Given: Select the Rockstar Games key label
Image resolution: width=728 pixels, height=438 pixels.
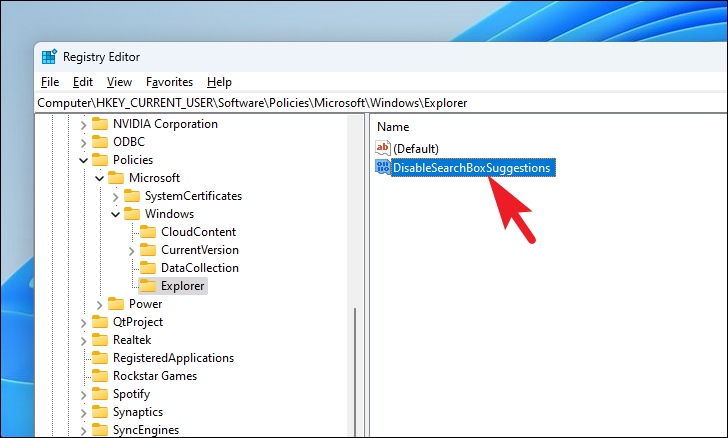Looking at the screenshot, I should click(x=155, y=376).
